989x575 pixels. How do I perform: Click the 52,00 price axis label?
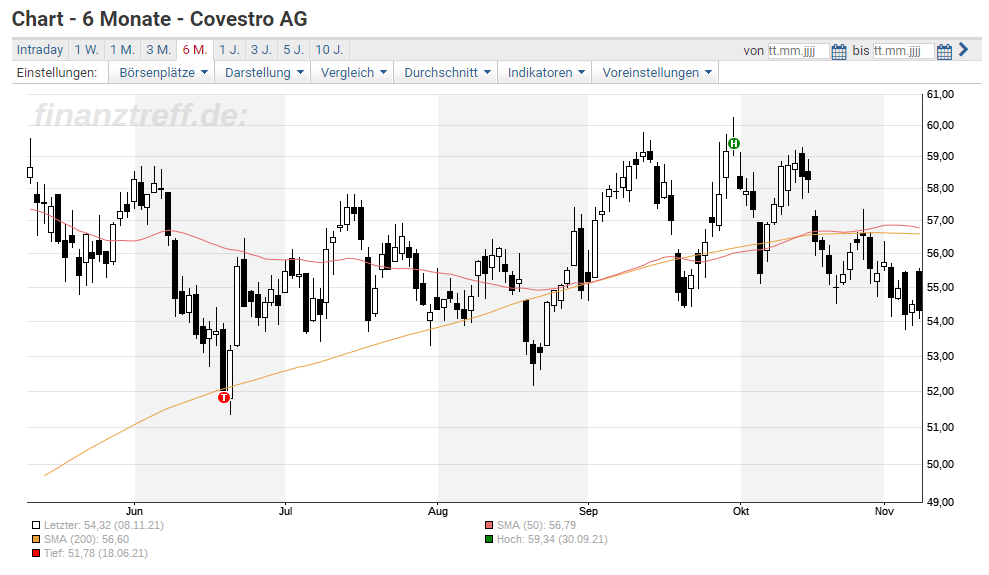tap(940, 392)
